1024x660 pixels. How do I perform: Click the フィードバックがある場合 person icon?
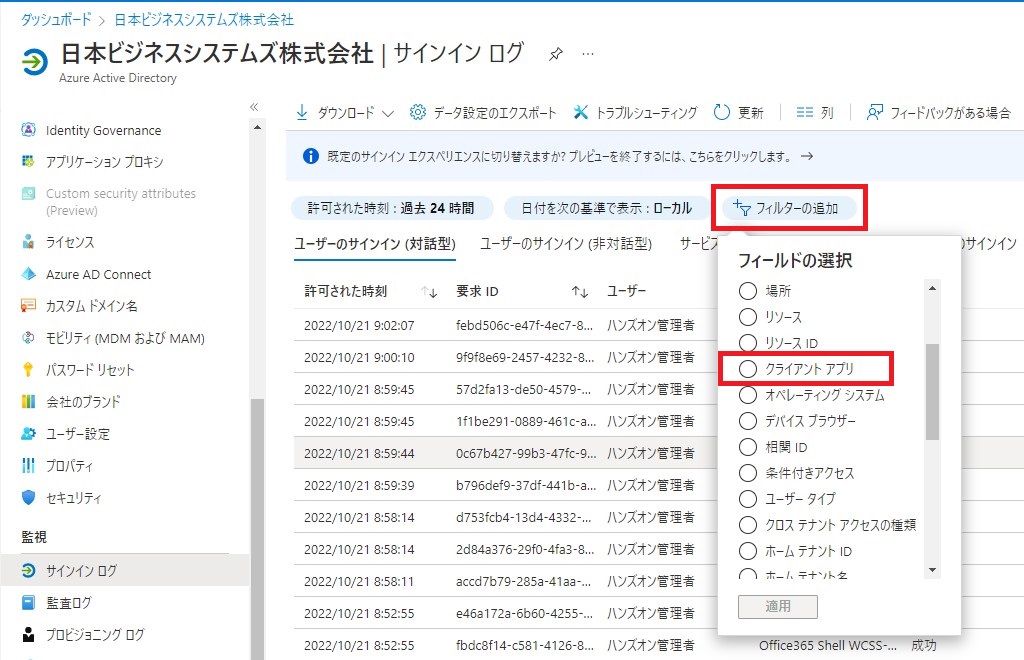click(874, 112)
